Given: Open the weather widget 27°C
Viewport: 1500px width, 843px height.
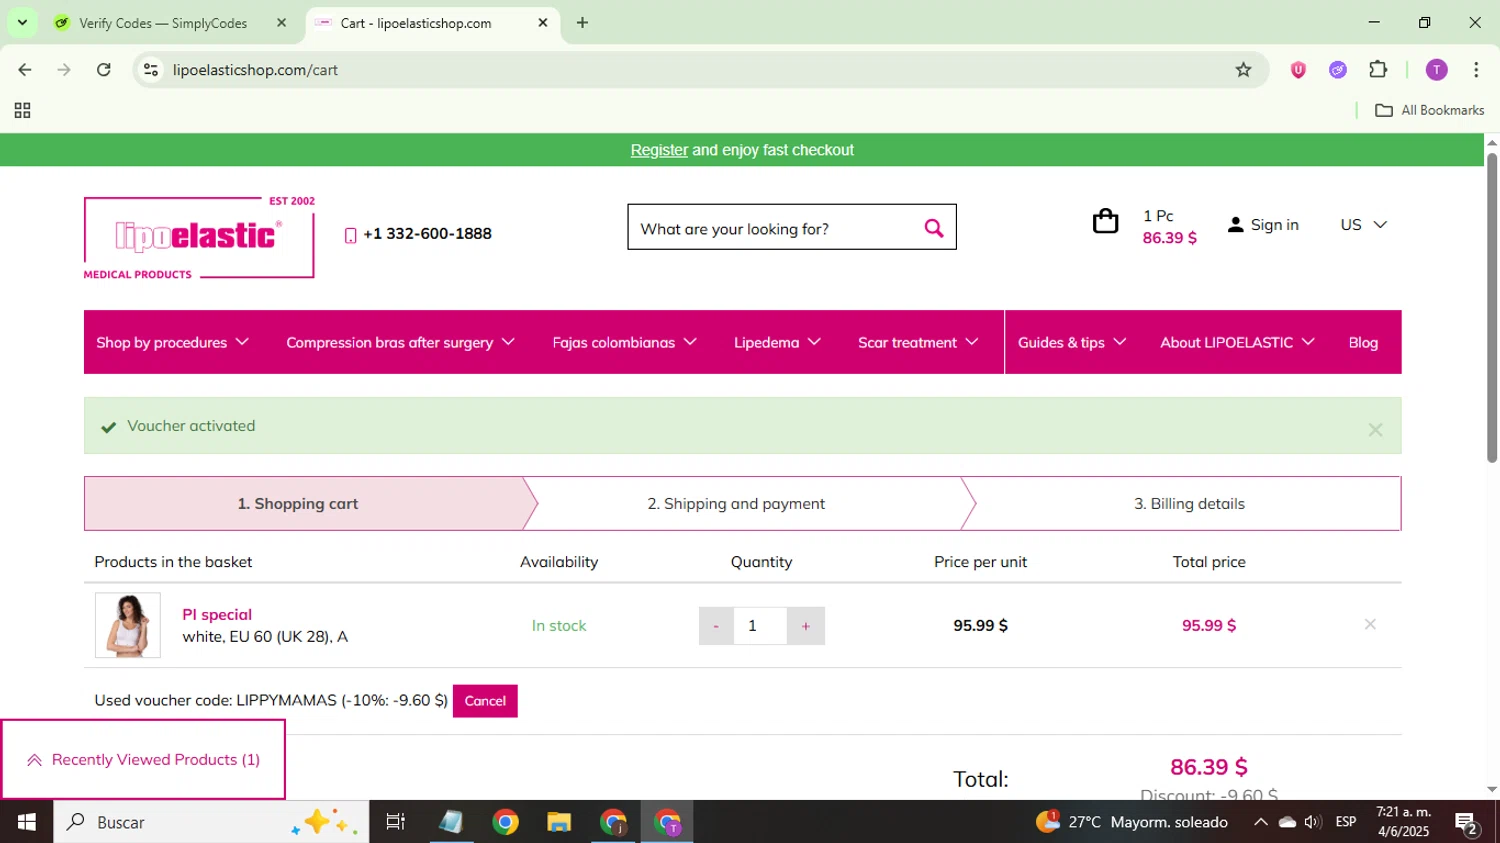Looking at the screenshot, I should (x=1132, y=822).
